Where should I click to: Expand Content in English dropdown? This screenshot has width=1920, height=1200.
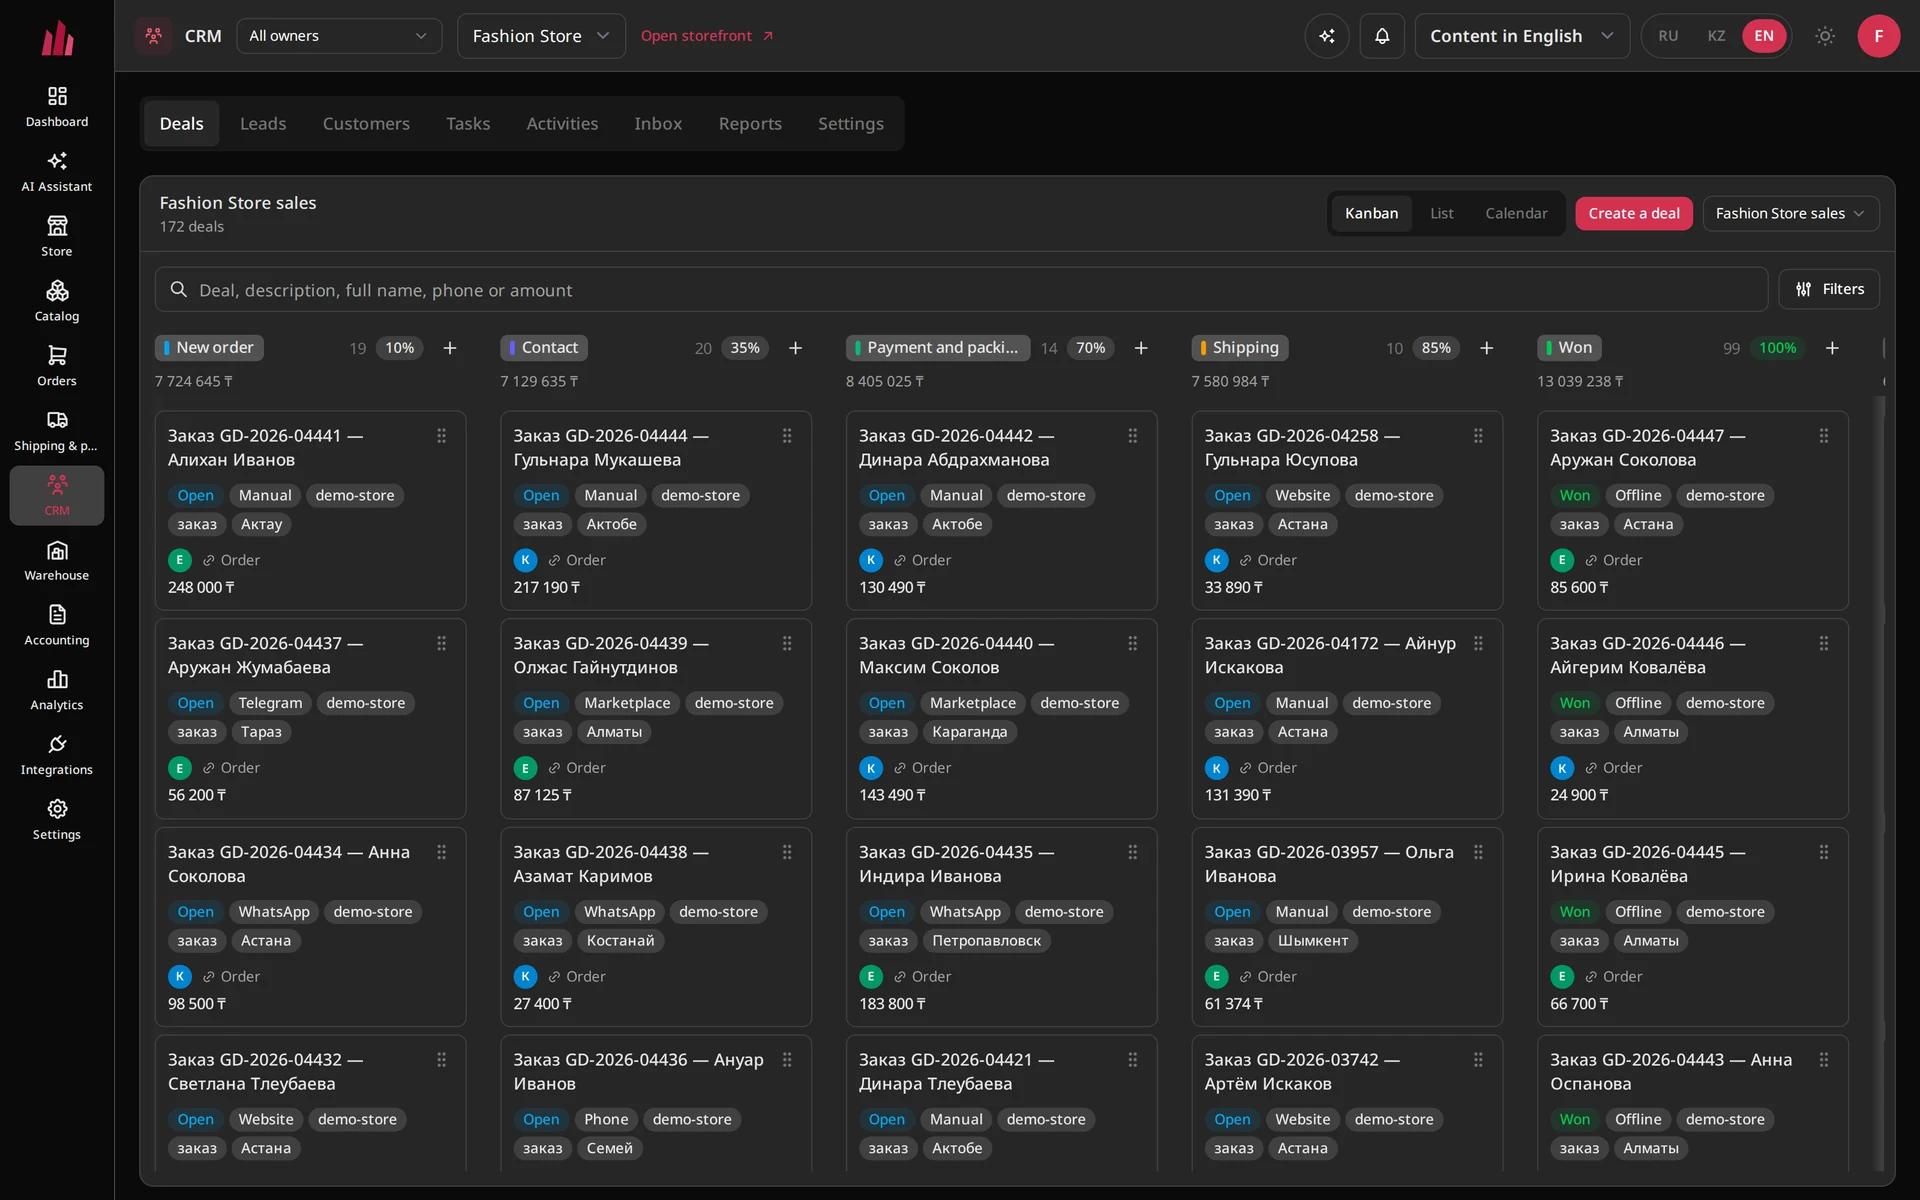pos(1522,36)
